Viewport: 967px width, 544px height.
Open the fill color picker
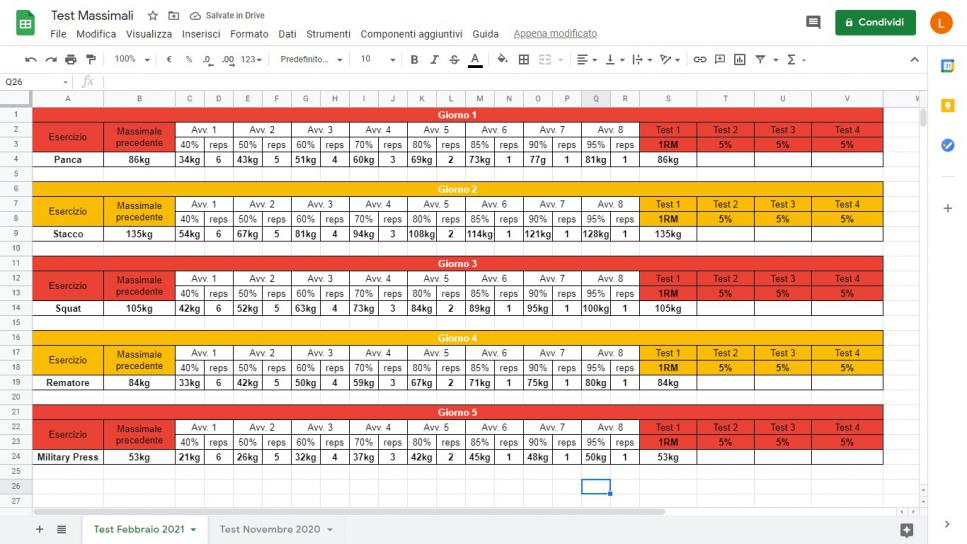coord(502,60)
